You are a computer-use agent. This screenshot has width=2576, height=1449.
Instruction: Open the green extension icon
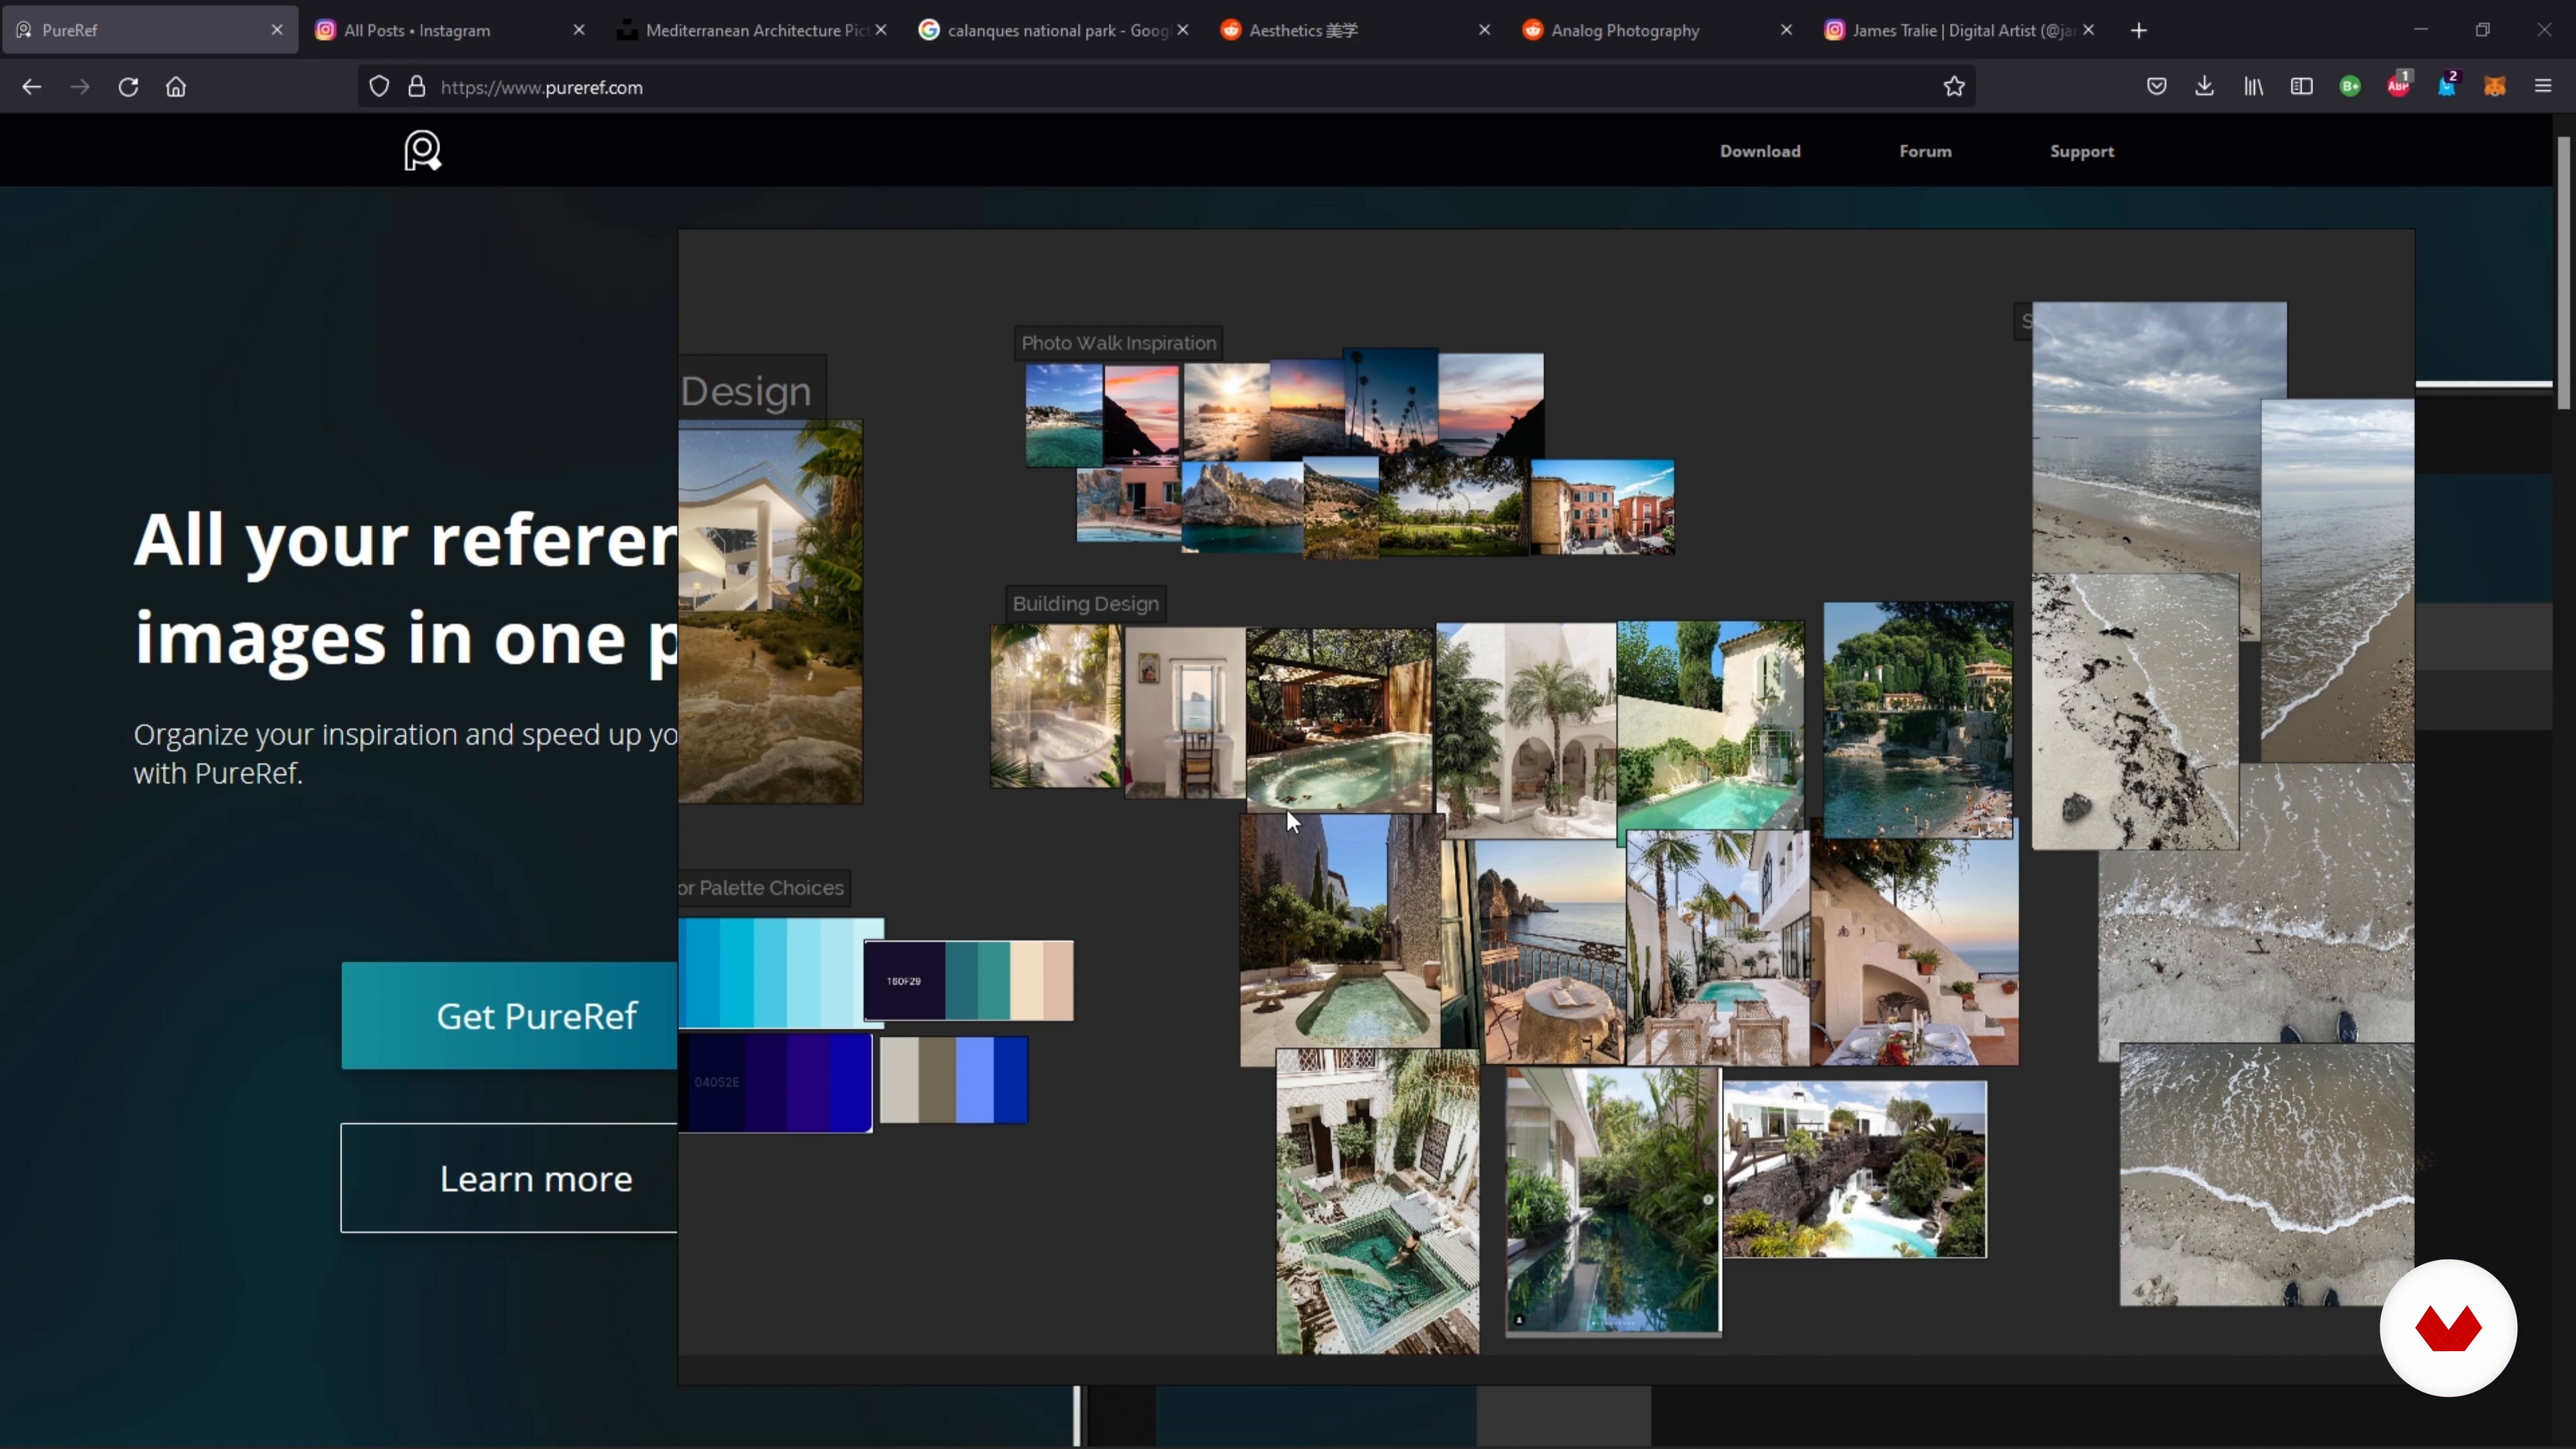2351,87
